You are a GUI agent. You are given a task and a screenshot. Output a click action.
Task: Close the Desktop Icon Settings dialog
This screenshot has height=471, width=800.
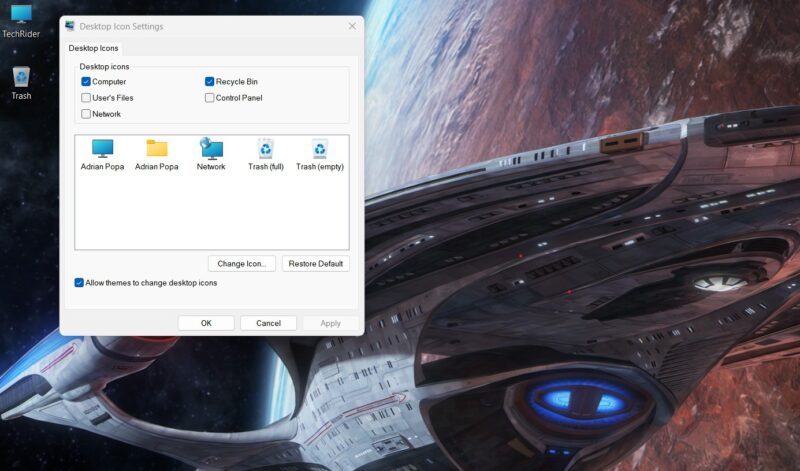(x=352, y=26)
